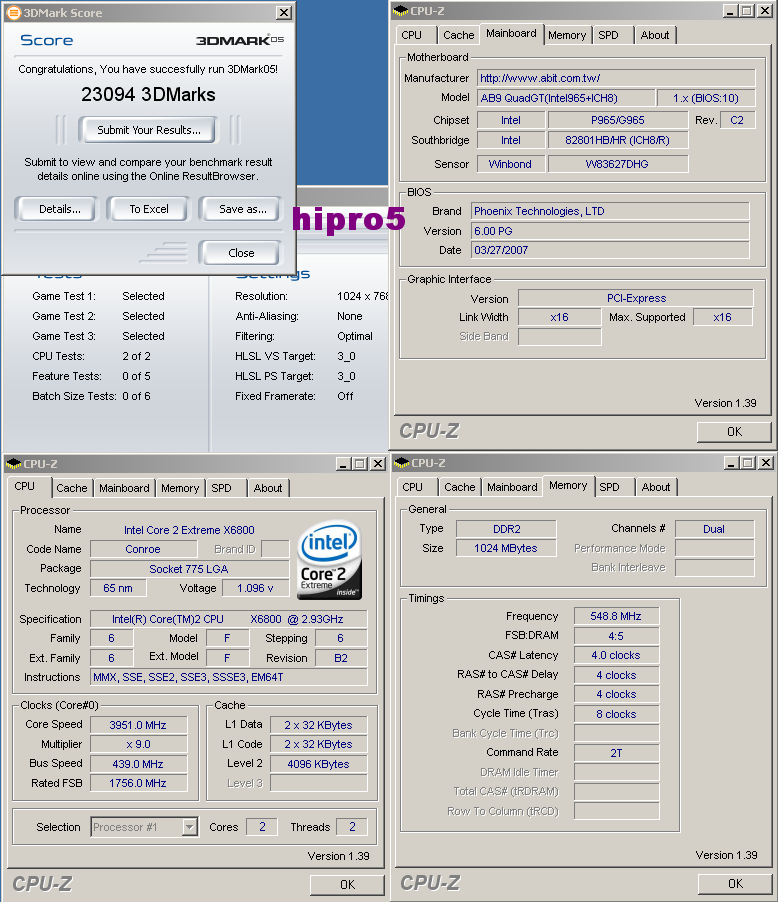Open Cache tab in the CPU window
778x902 pixels.
72,488
